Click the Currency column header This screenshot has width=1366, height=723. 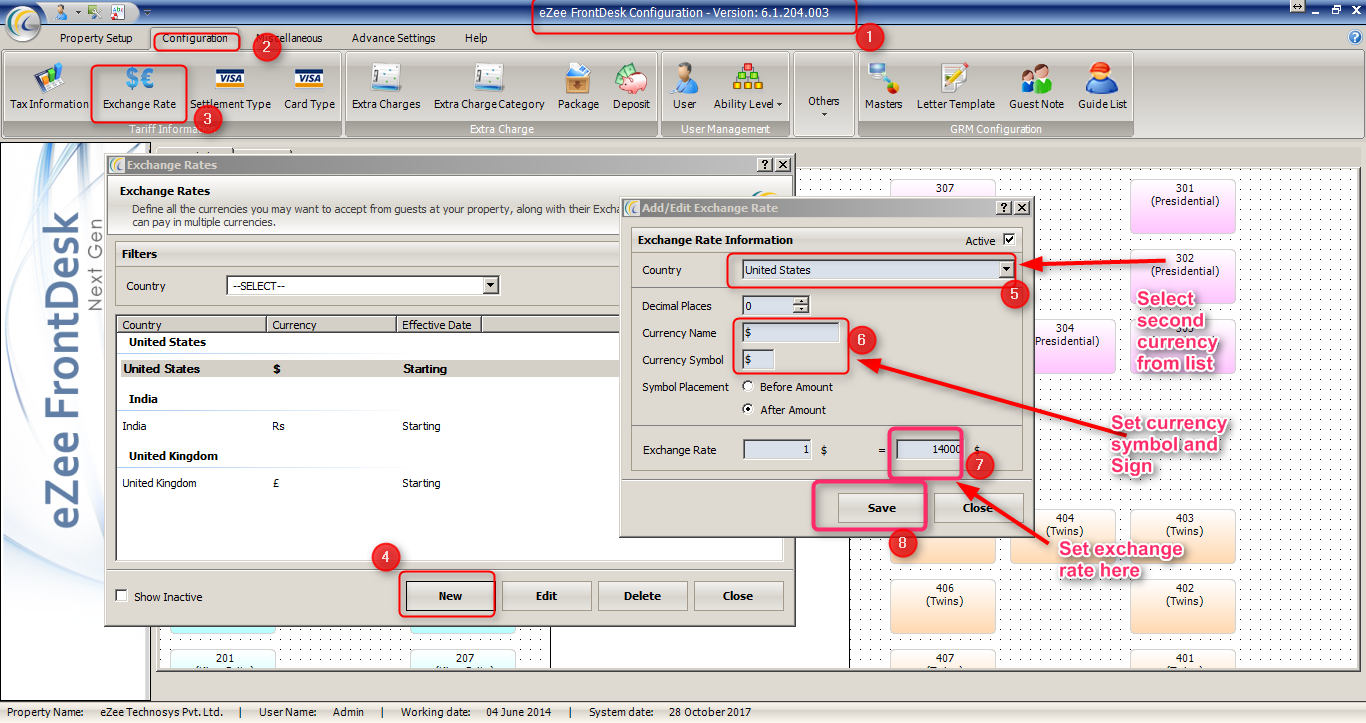[x=332, y=325]
